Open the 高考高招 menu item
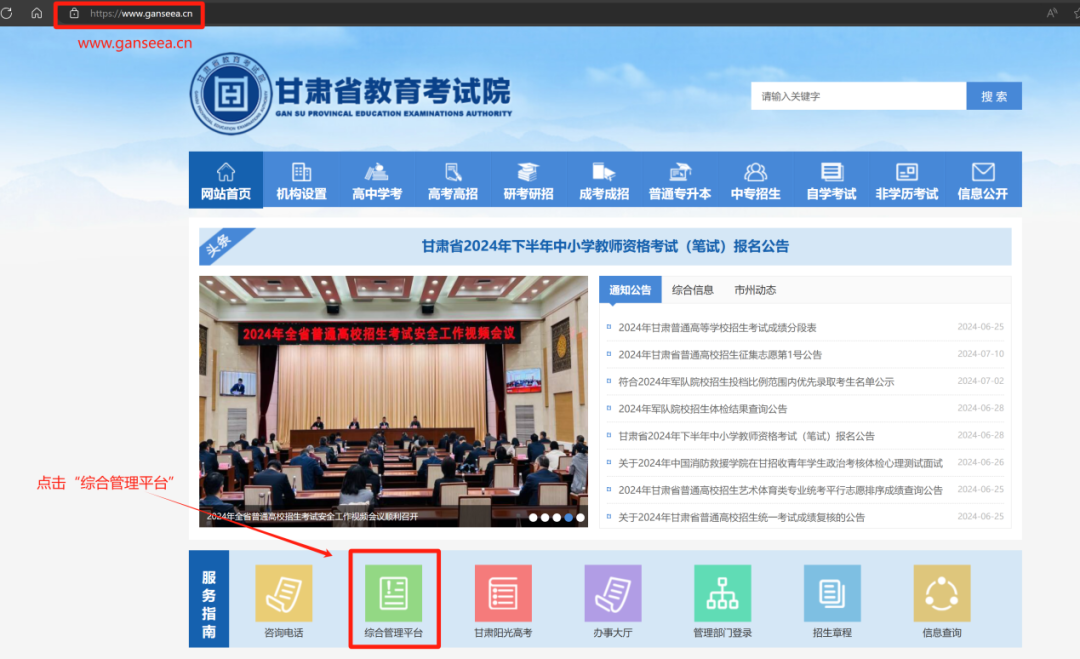Image resolution: width=1080 pixels, height=659 pixels. [452, 179]
